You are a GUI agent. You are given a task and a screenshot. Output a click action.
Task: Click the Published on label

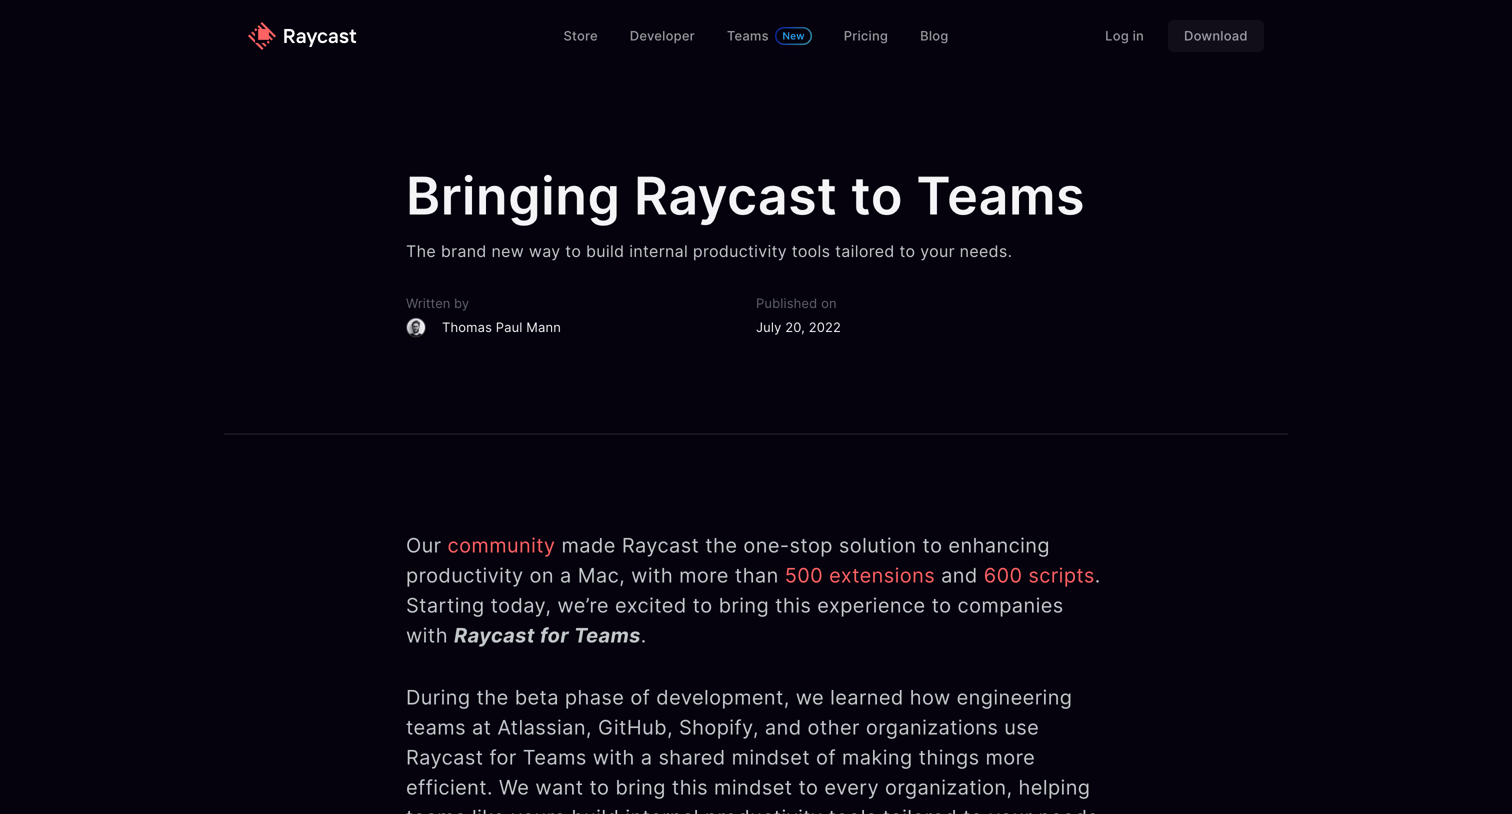tap(796, 304)
